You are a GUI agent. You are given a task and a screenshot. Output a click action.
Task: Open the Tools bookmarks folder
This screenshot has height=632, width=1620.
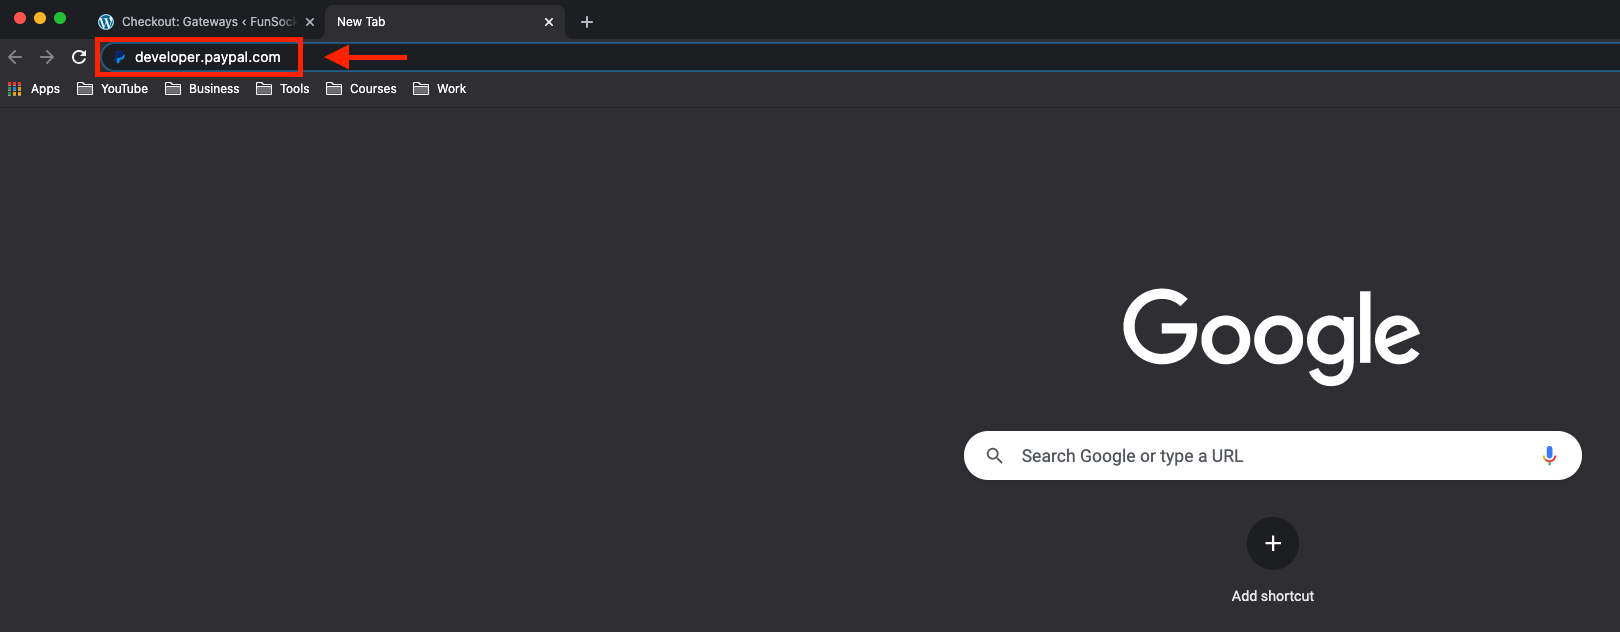pyautogui.click(x=283, y=89)
